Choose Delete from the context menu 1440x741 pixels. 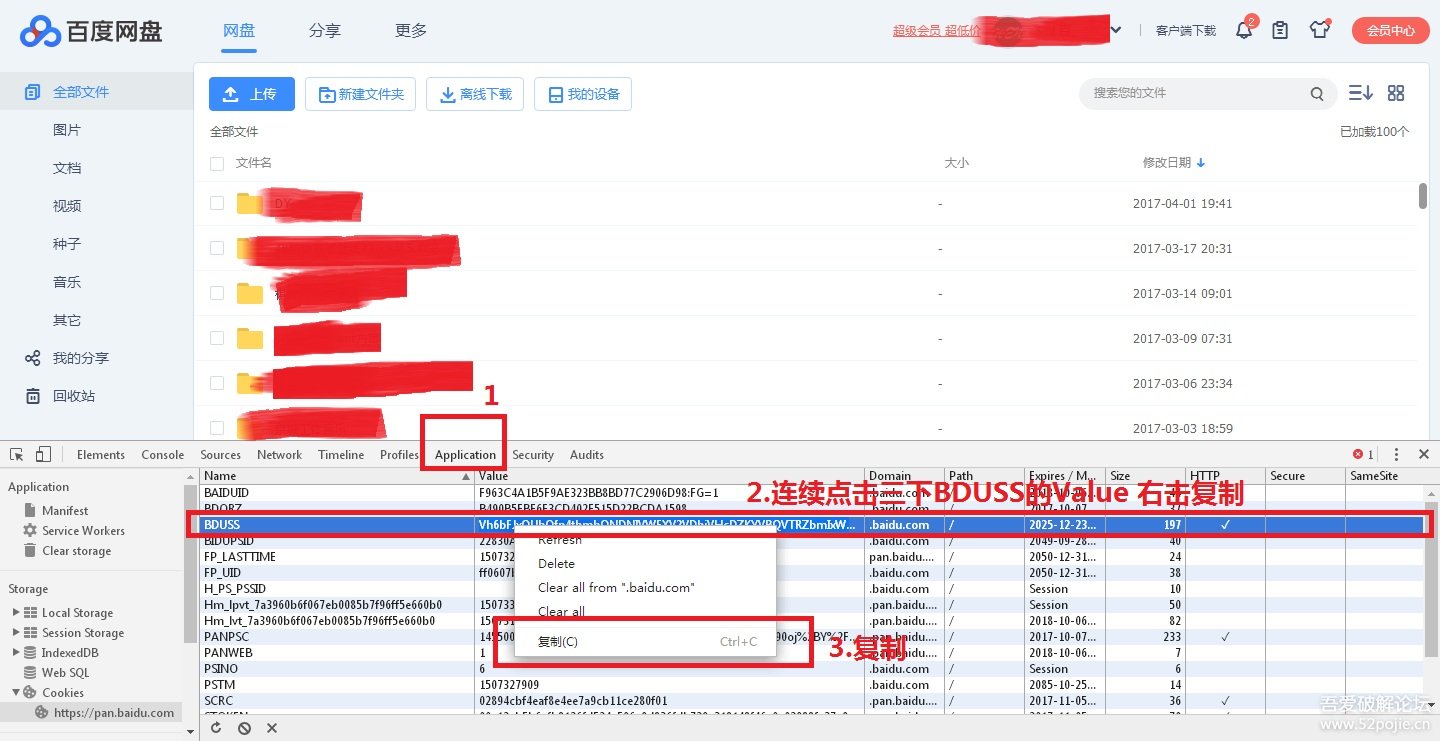(x=645, y=563)
